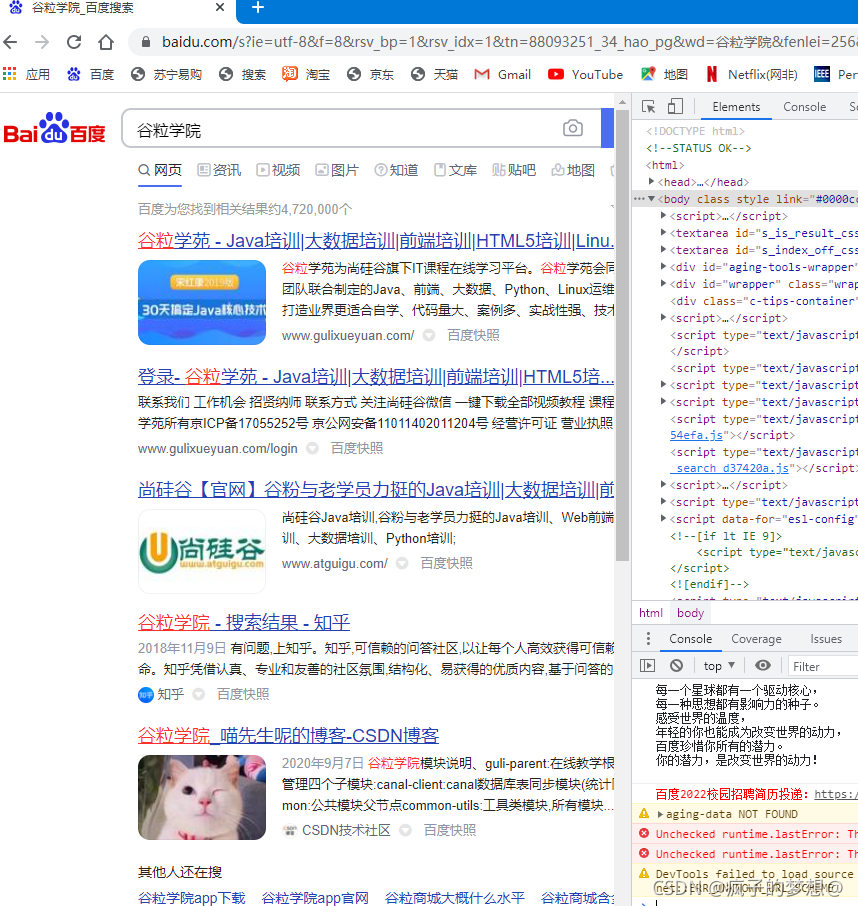The height and width of the screenshot is (906, 858).
Task: Open the 喵先生呢的博客-CSDN博客 result
Action: (288, 735)
